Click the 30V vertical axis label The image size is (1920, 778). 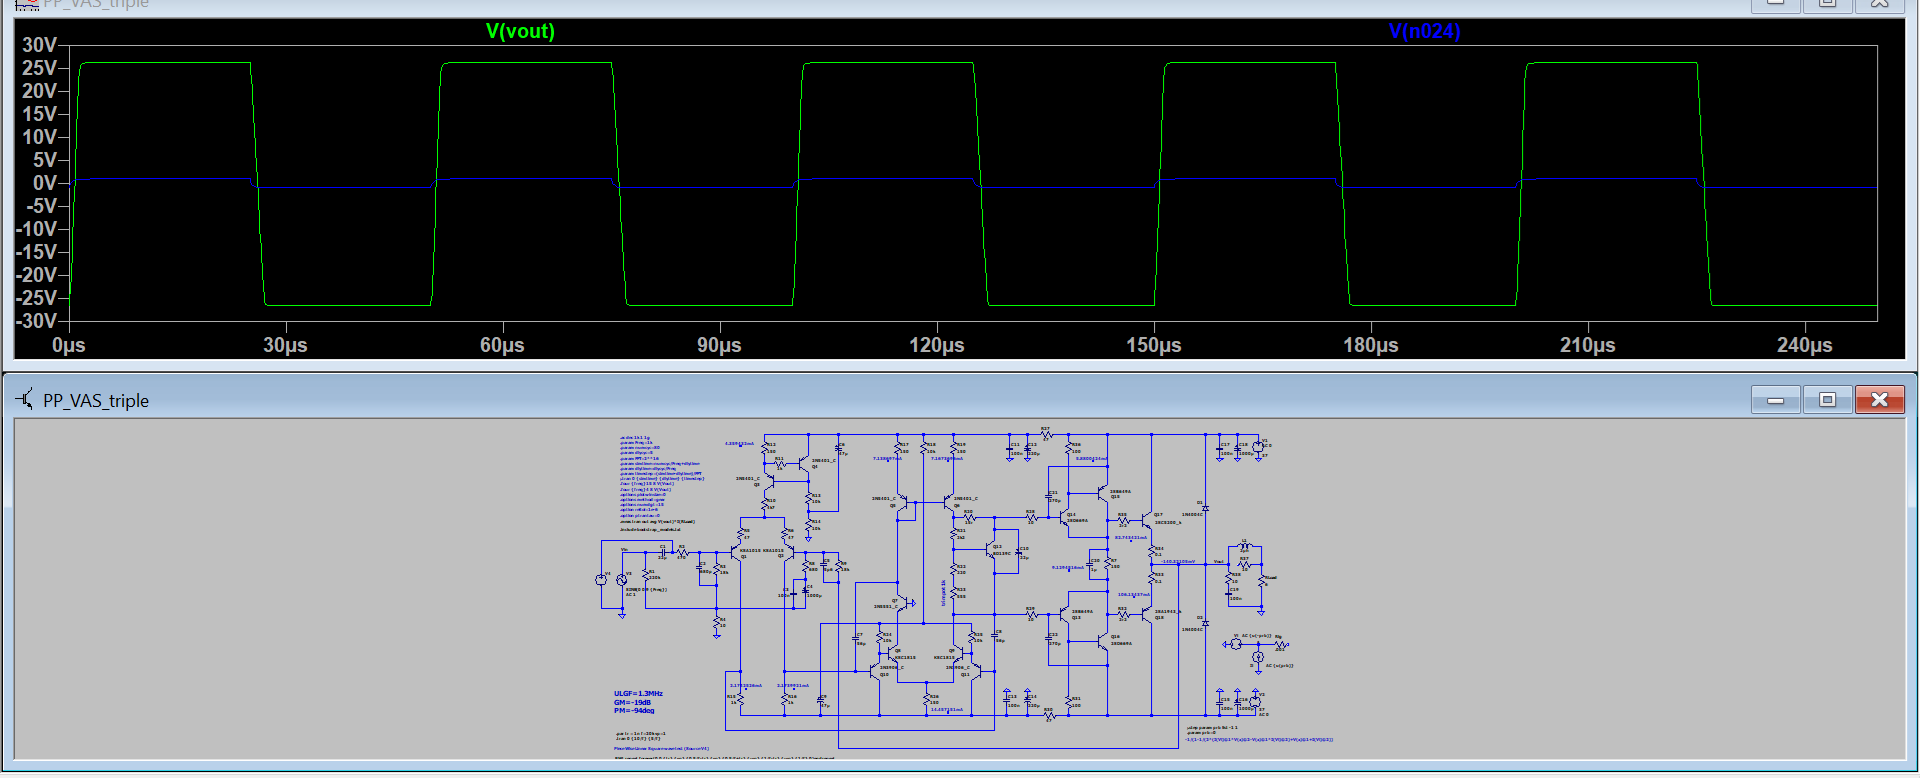[x=39, y=45]
